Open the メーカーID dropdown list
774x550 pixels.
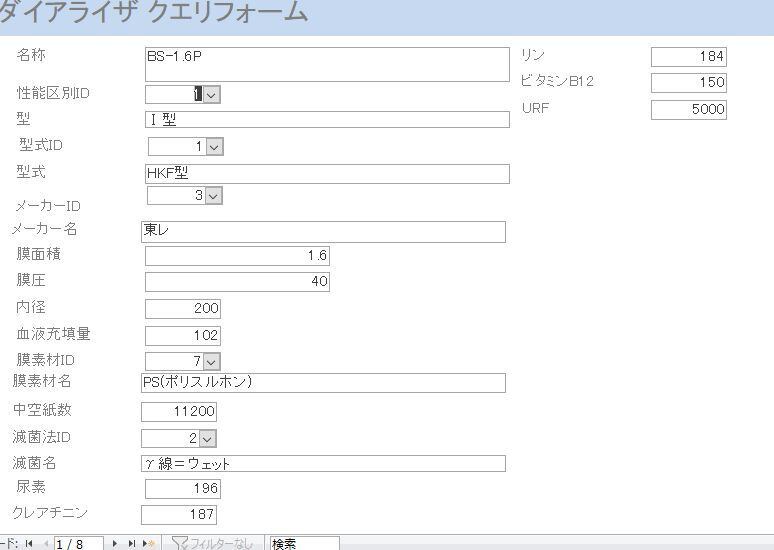point(213,196)
